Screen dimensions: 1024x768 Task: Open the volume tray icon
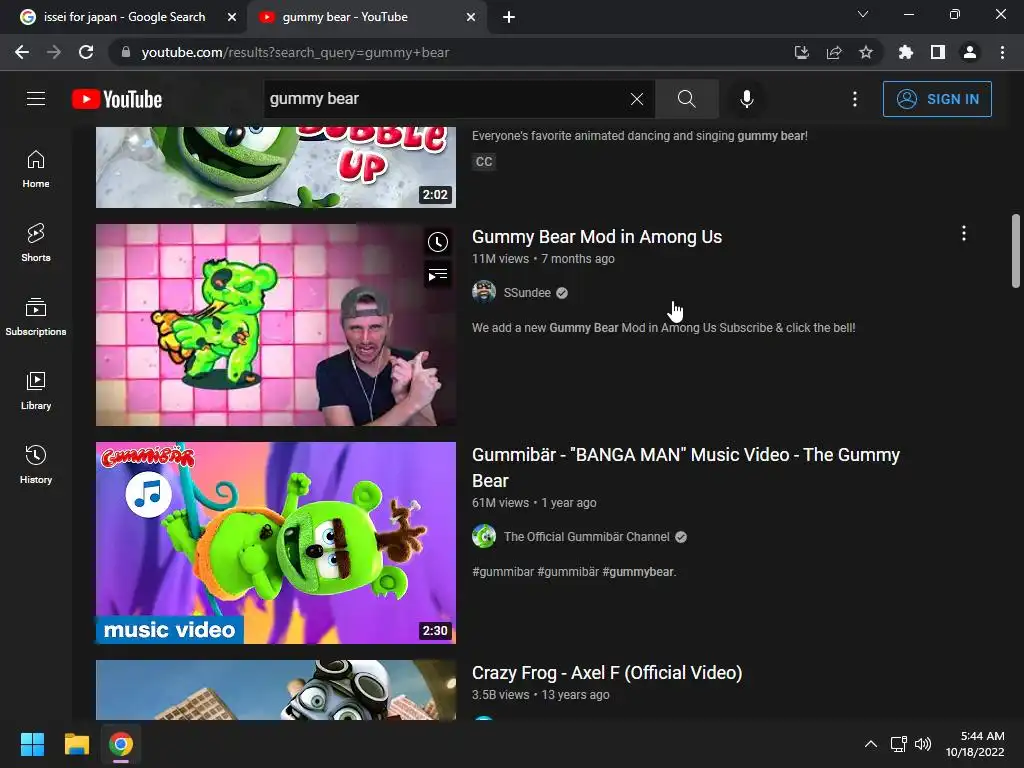(x=923, y=744)
